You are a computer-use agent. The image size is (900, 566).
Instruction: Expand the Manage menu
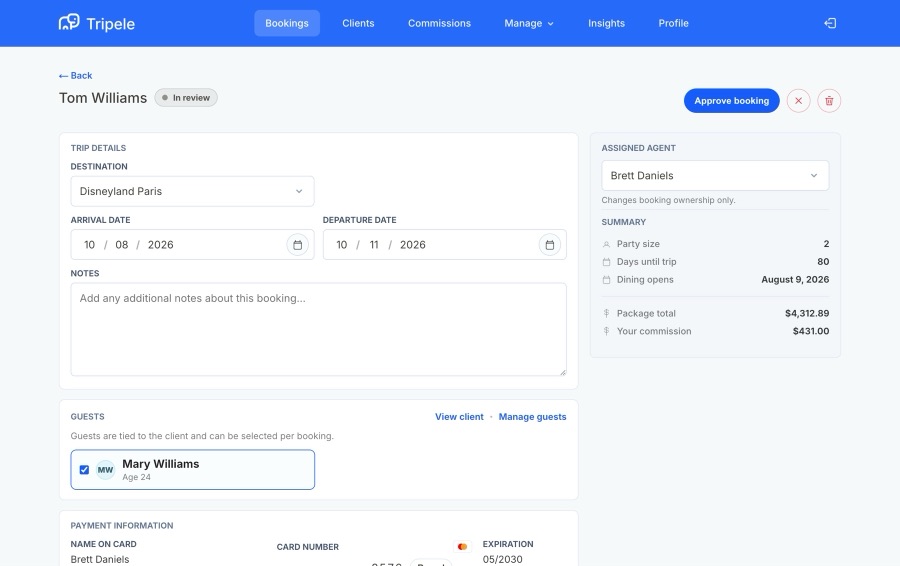529,23
